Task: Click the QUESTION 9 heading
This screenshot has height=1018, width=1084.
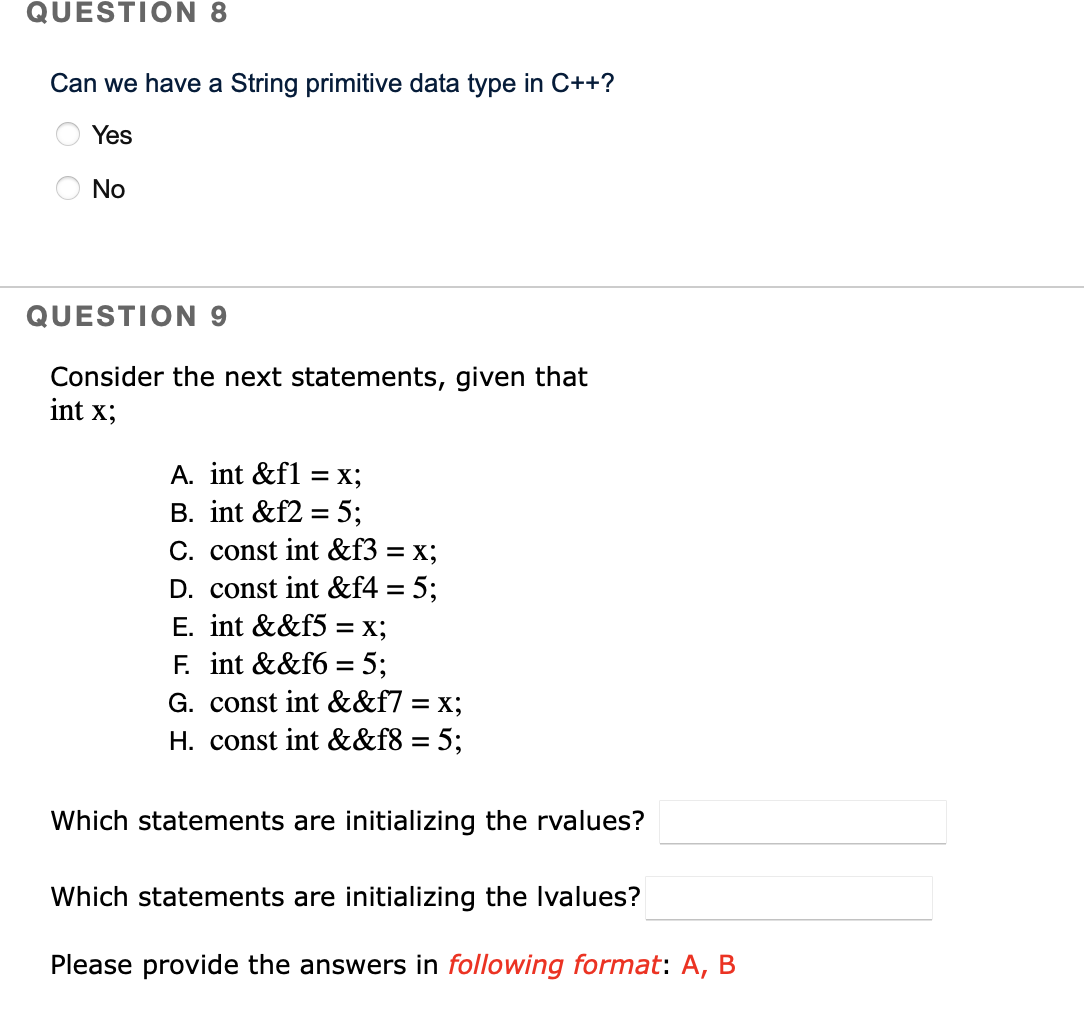Action: point(126,316)
